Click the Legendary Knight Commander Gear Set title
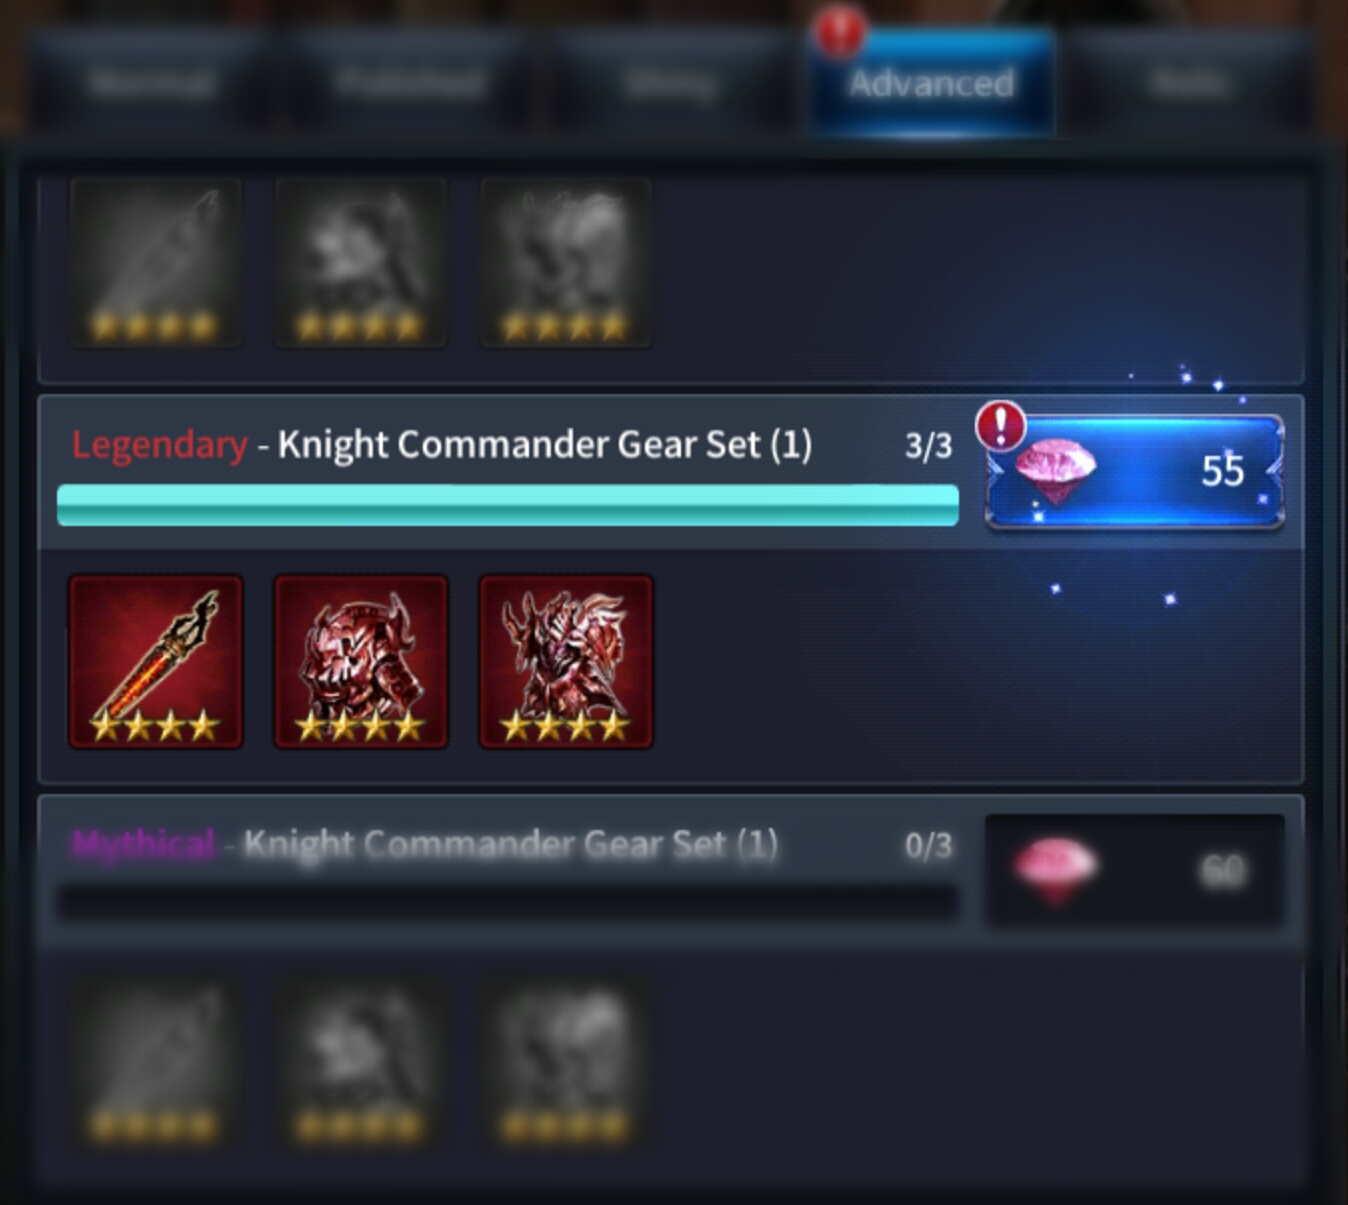 441,444
